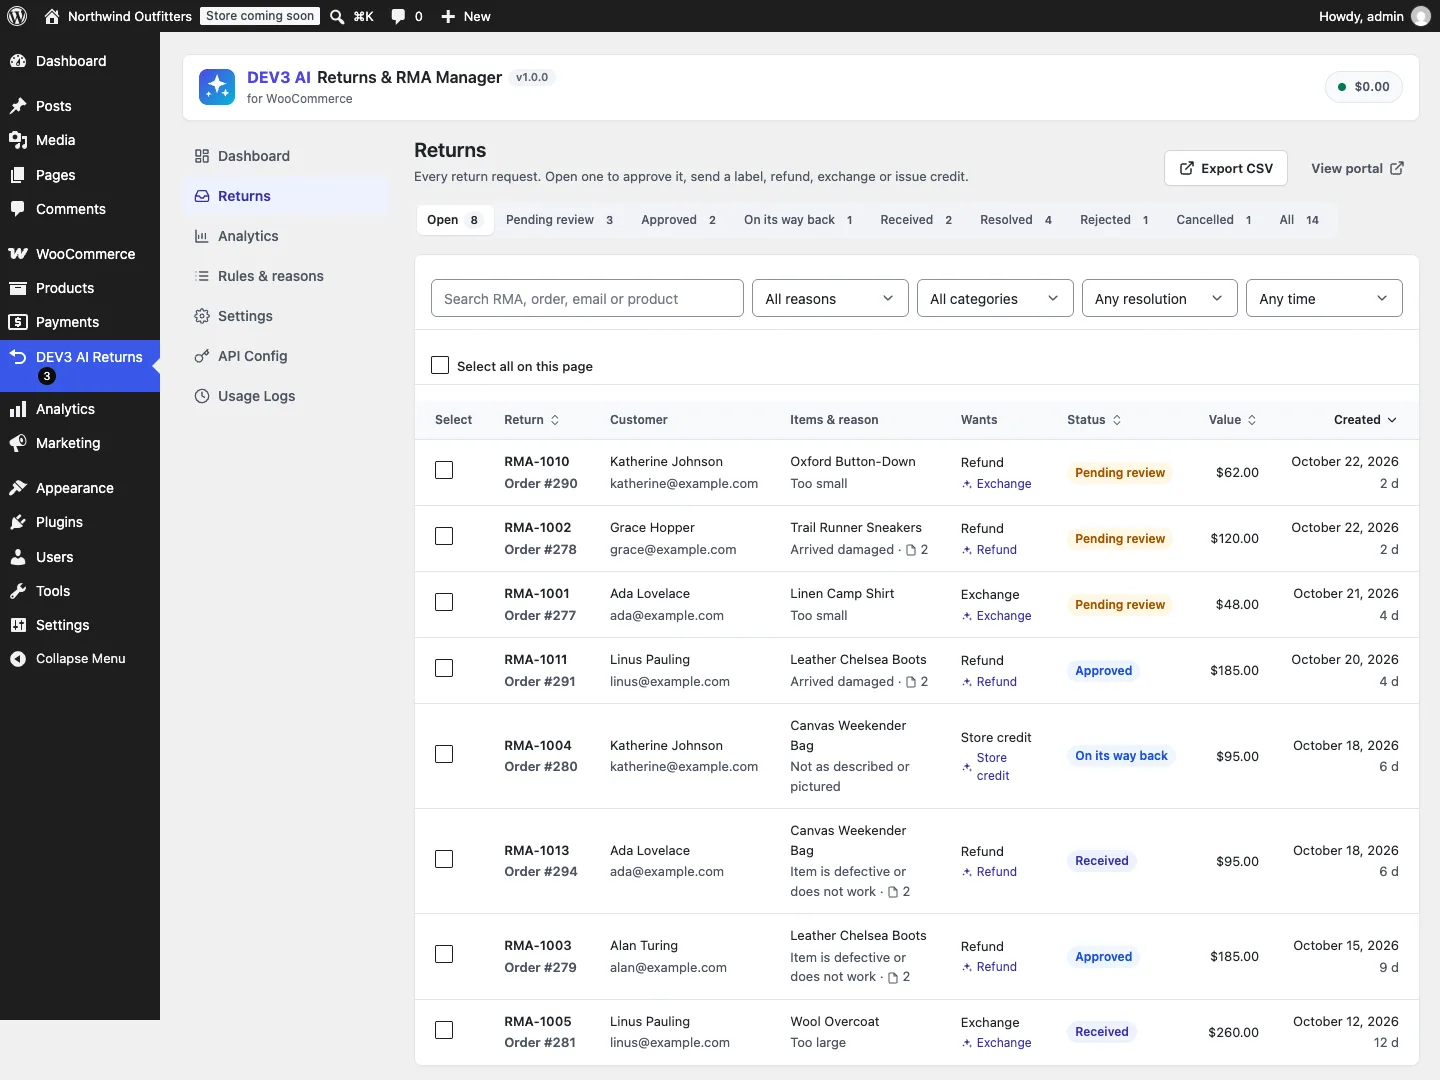The width and height of the screenshot is (1440, 1080).
Task: Expand the Any time dropdown
Action: [1324, 298]
